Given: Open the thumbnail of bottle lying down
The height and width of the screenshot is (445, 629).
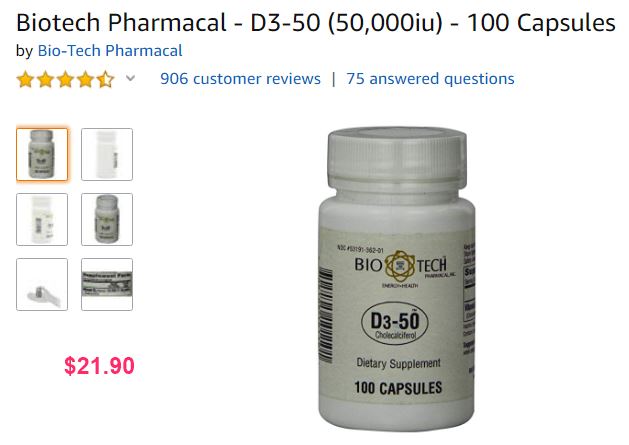Looking at the screenshot, I should tap(42, 284).
